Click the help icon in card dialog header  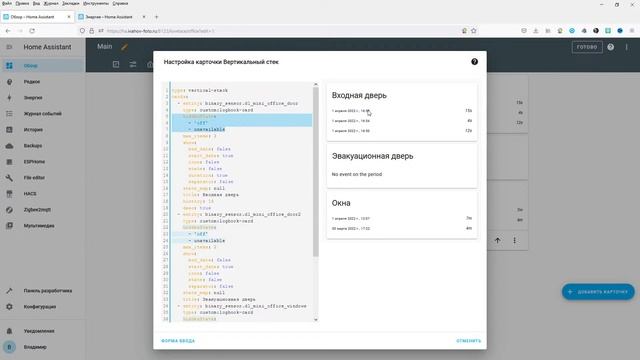coord(474,62)
